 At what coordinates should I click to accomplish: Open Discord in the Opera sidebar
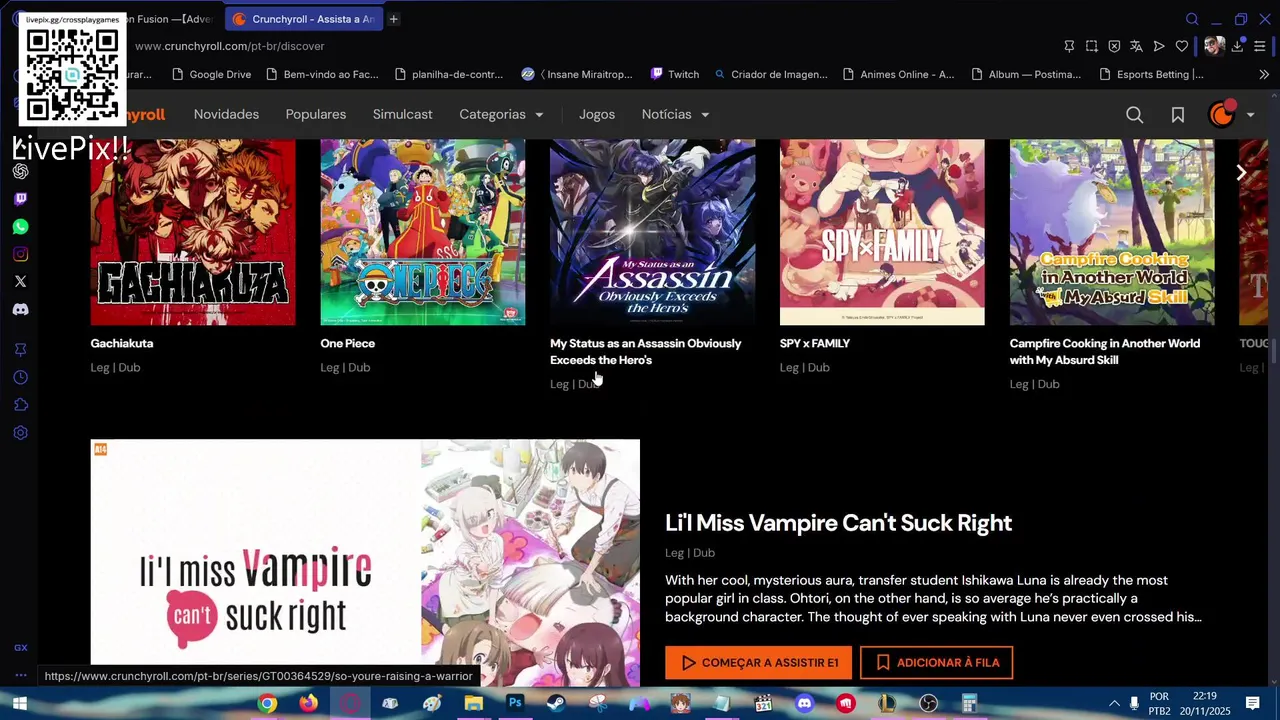(20, 310)
